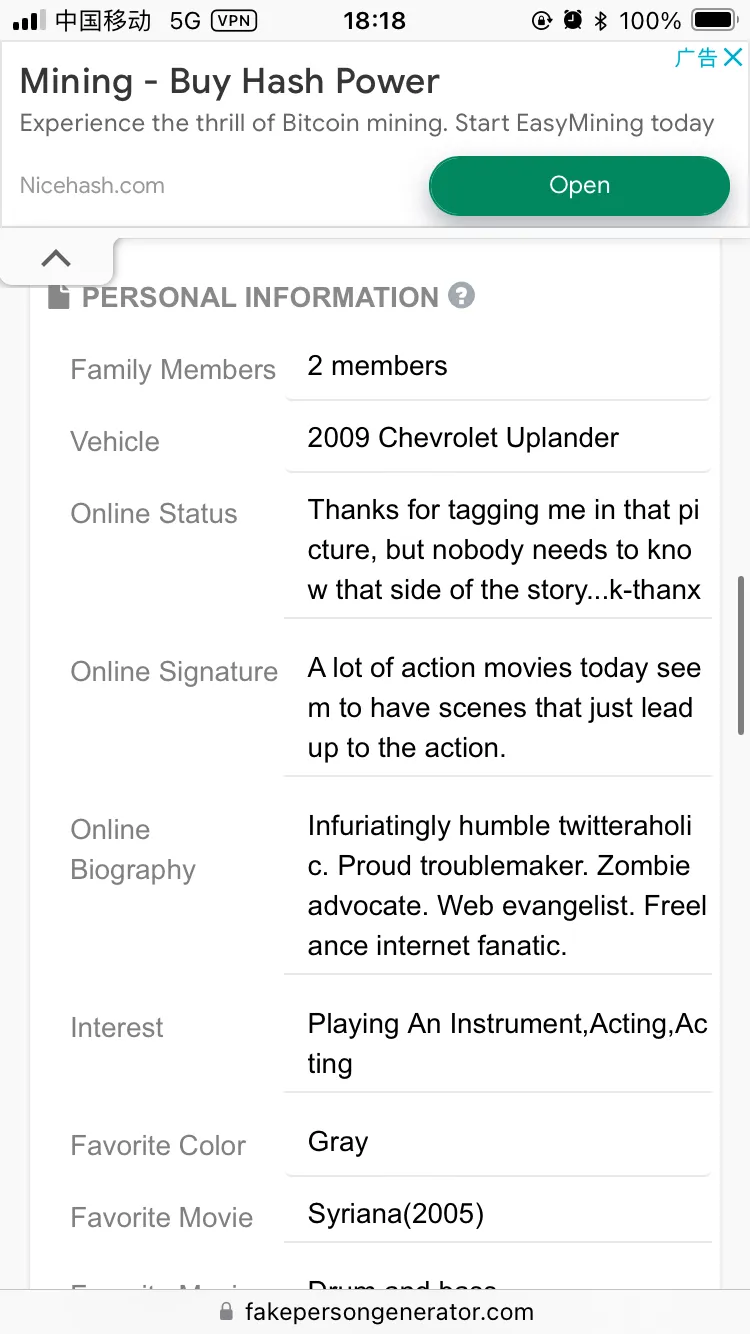This screenshot has height=1334, width=750.
Task: Select the 2009 Chevrolet Uplander vehicle field
Action: coord(497,438)
